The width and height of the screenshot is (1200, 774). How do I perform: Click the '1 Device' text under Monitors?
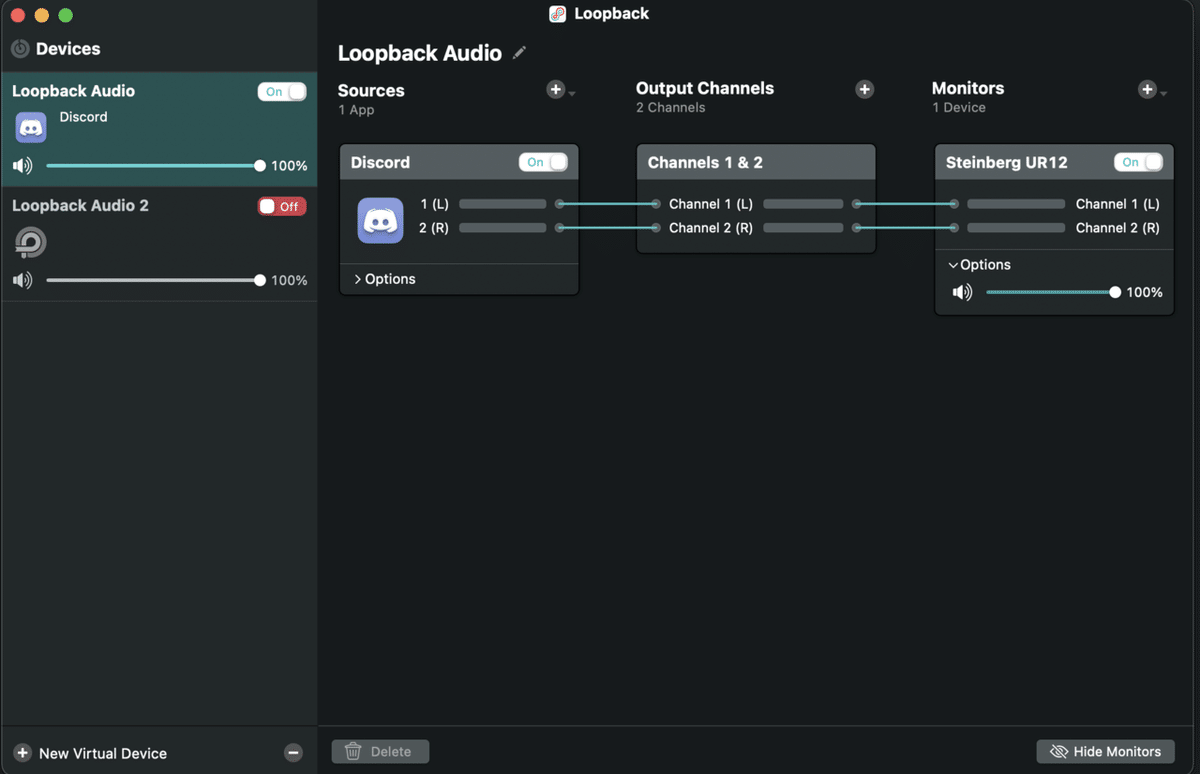coord(959,107)
